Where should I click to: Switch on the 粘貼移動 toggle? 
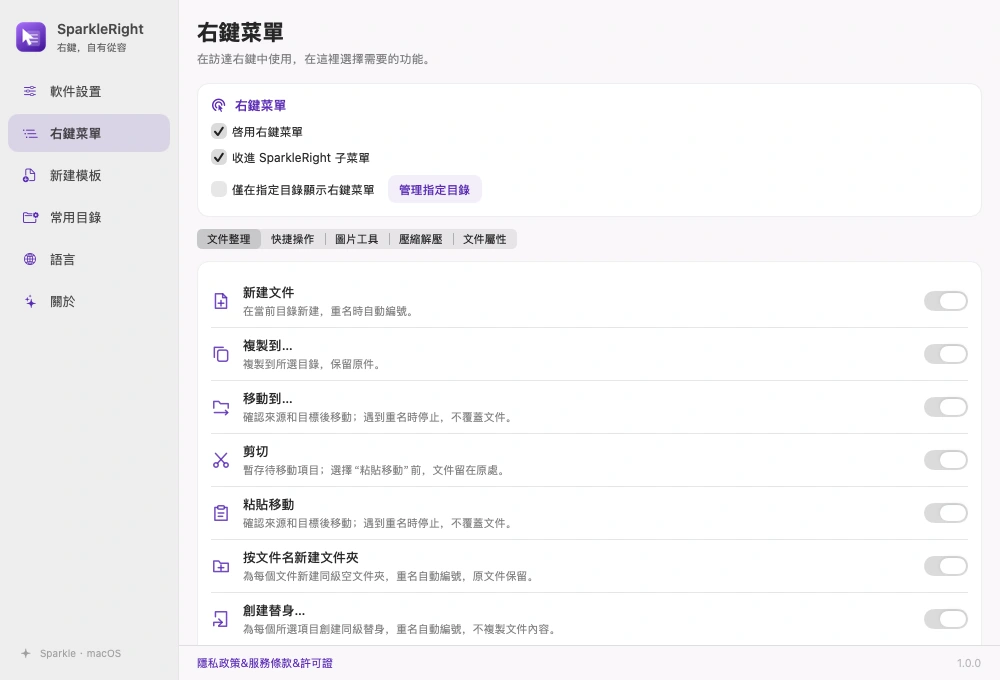pos(946,513)
